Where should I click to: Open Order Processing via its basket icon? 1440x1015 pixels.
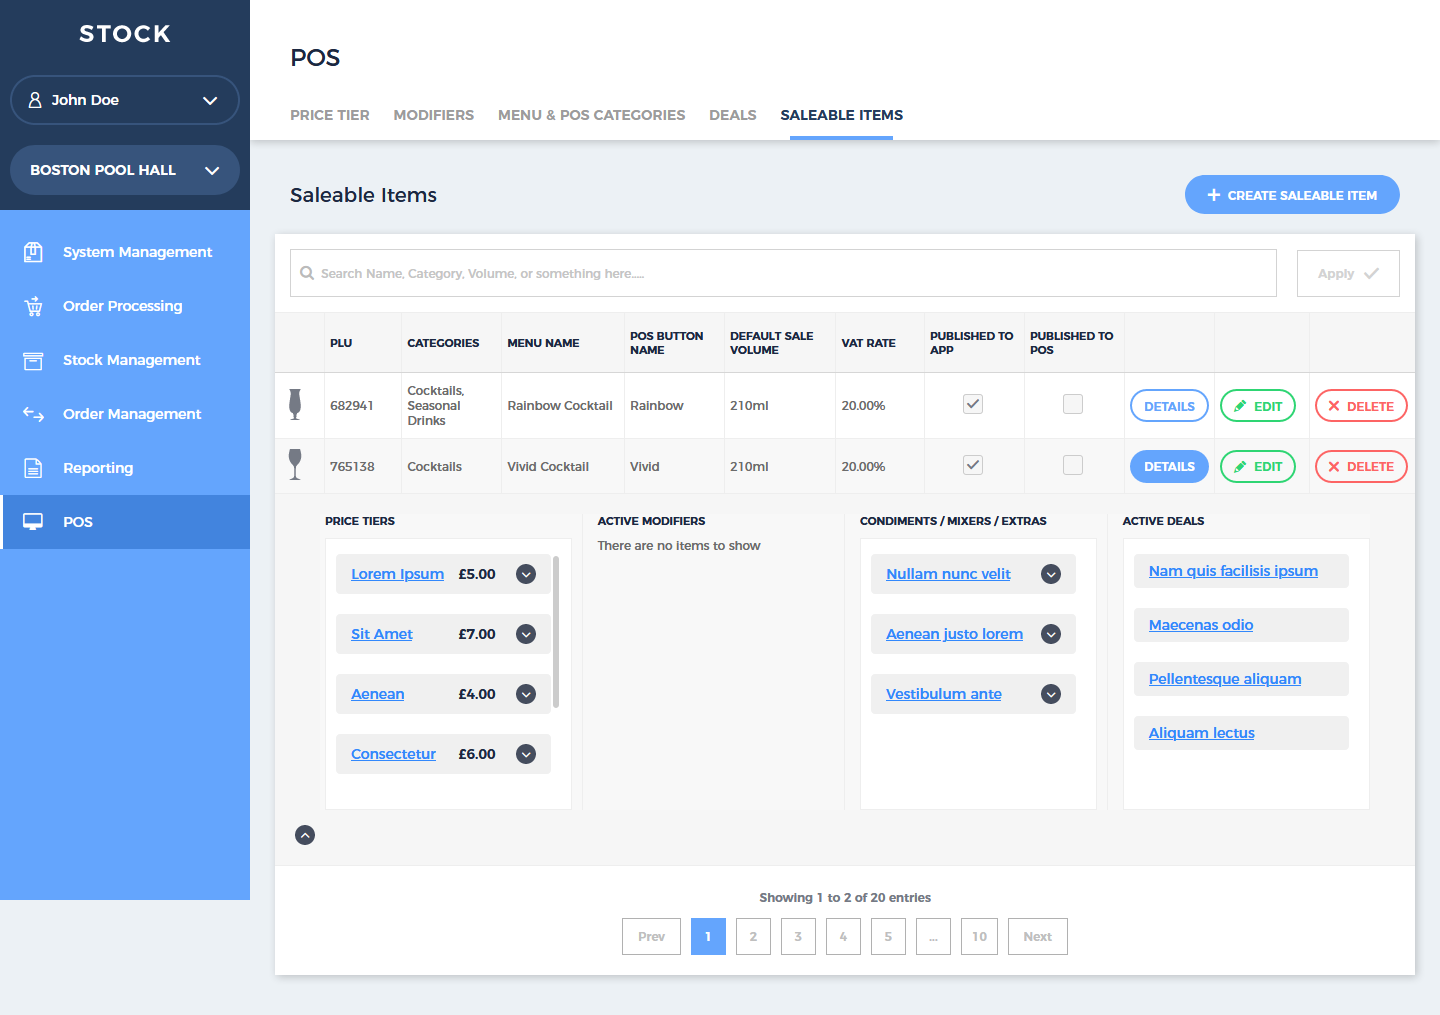point(33,305)
